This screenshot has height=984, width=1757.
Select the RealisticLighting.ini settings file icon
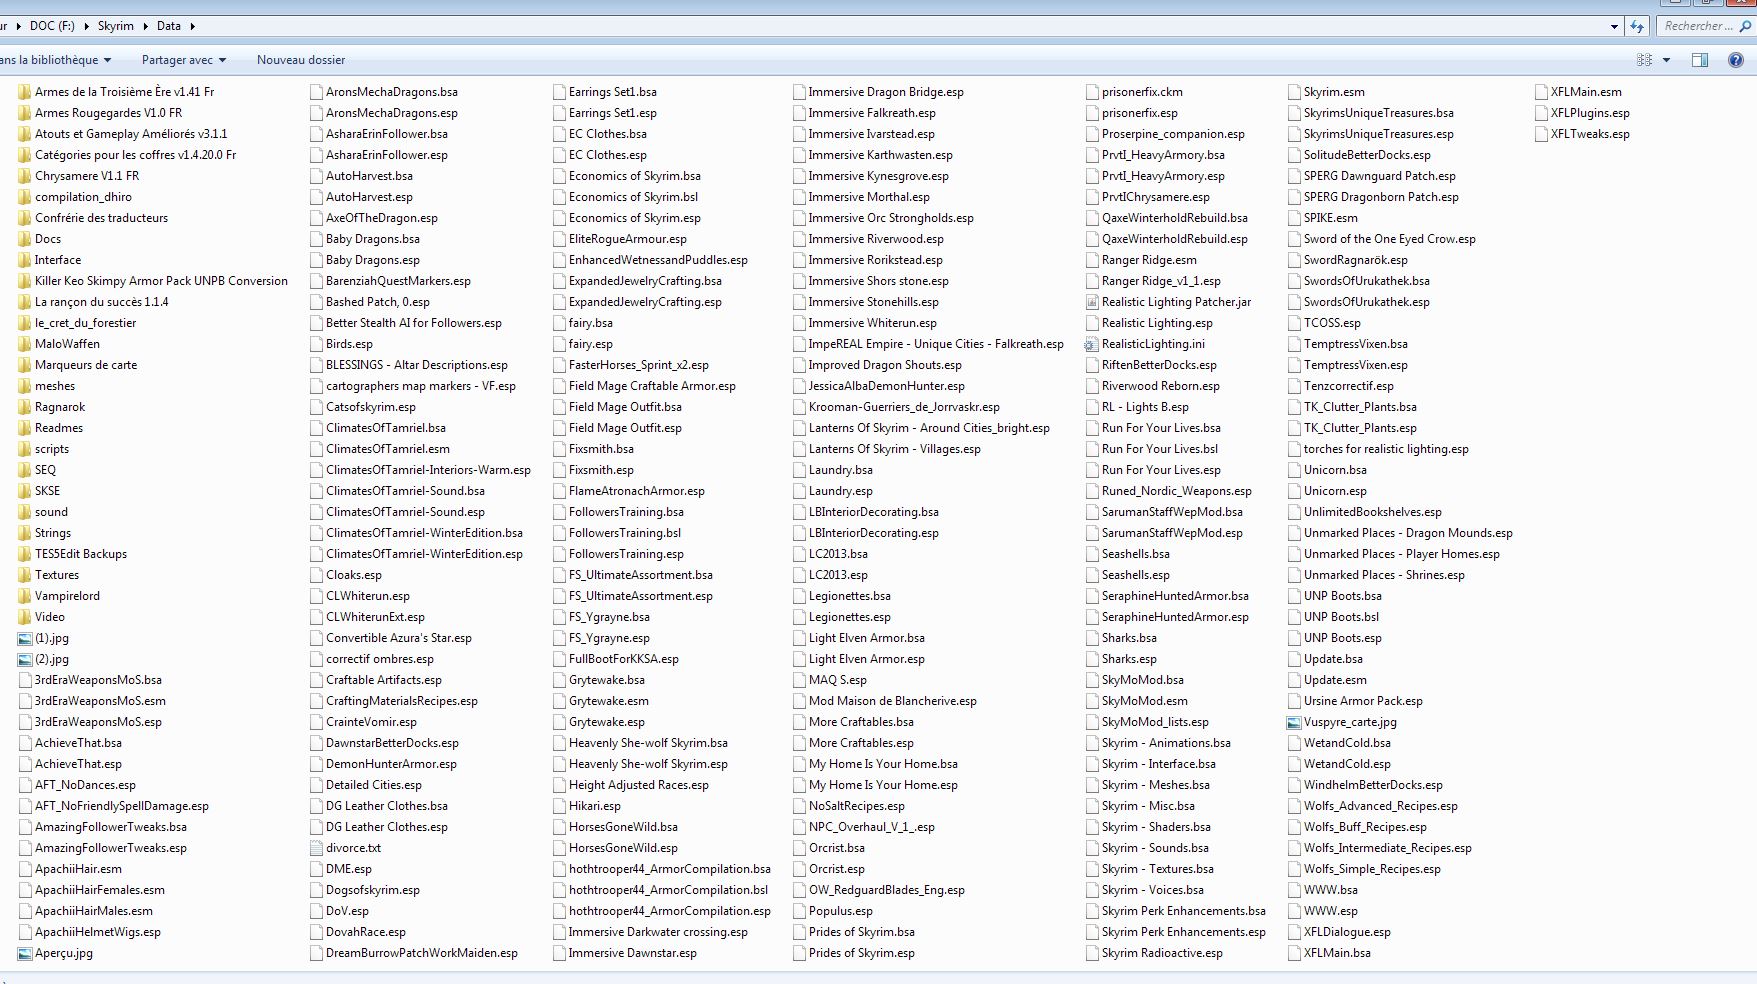pyautogui.click(x=1092, y=344)
